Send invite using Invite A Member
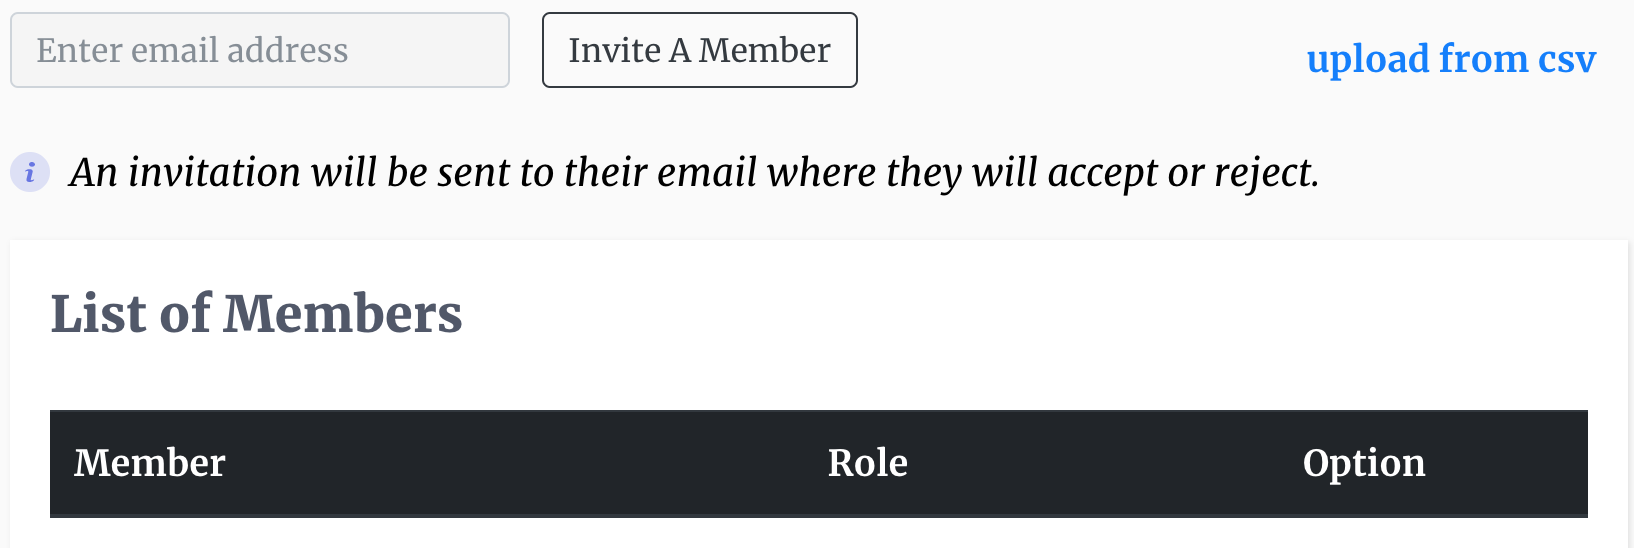 click(x=700, y=50)
